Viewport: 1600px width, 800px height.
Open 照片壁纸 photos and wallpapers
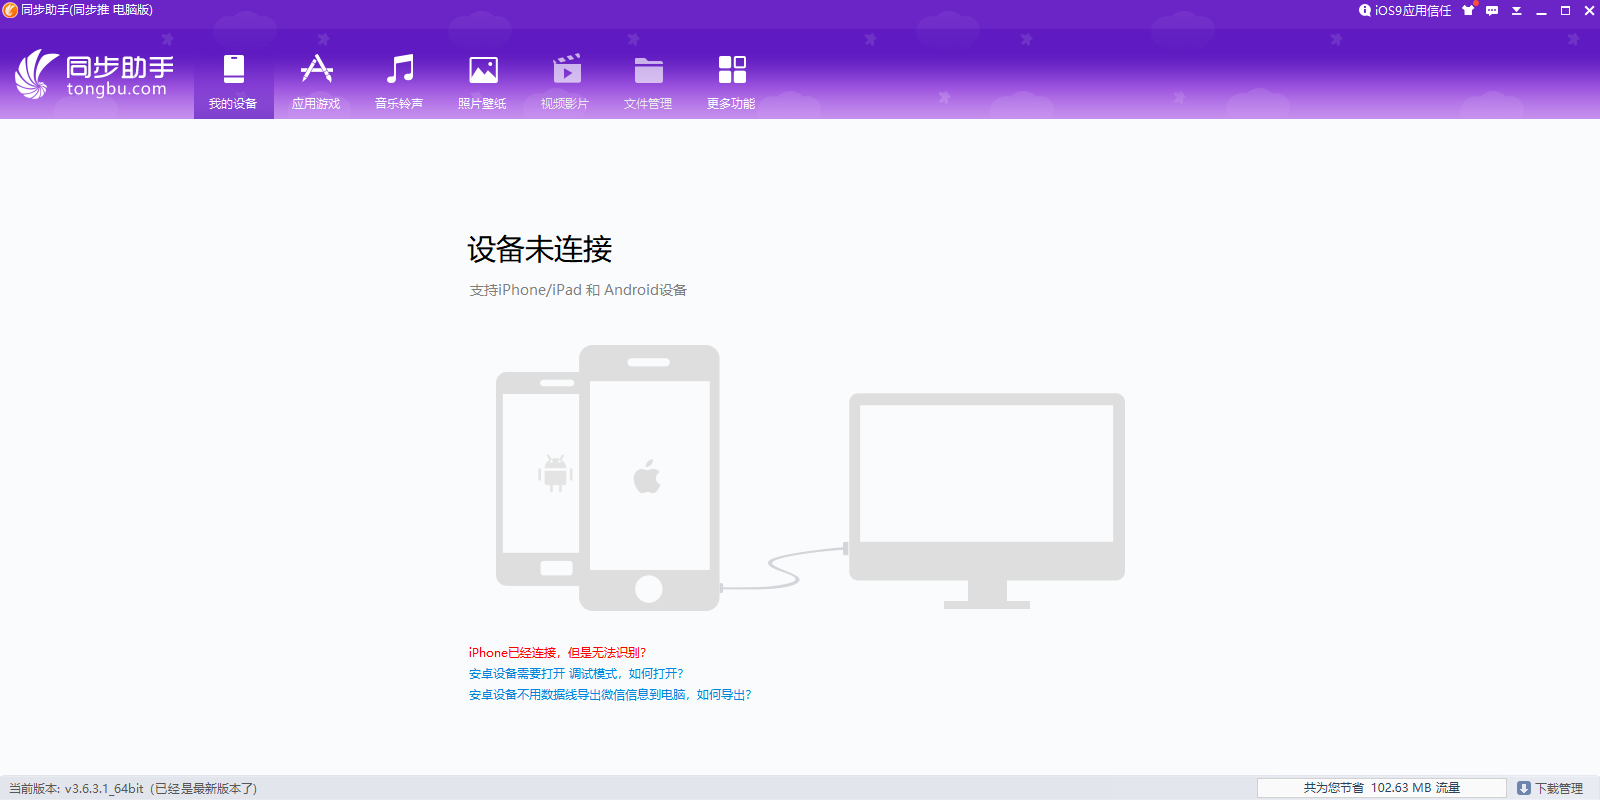(482, 81)
